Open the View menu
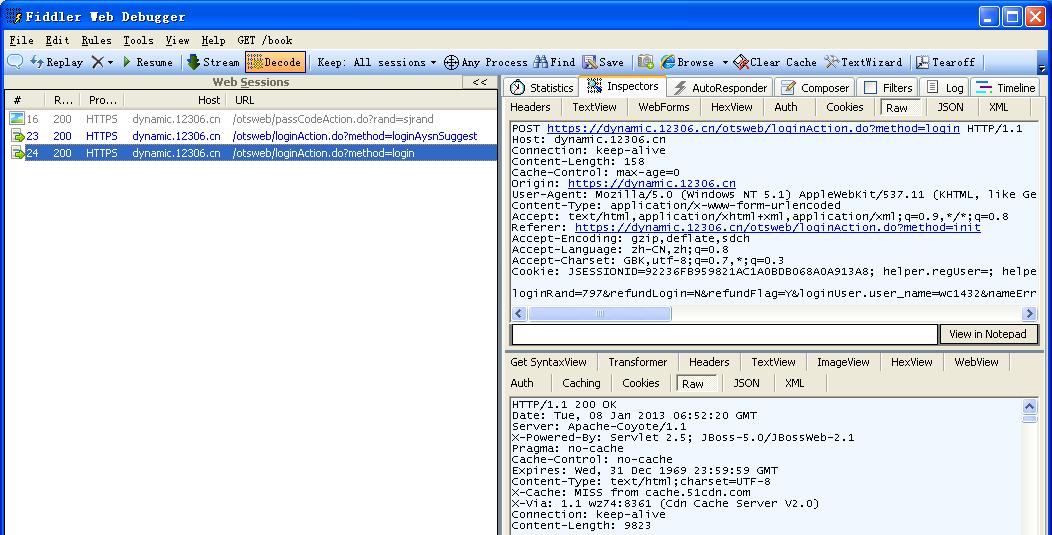This screenshot has width=1052, height=535. tap(177, 40)
